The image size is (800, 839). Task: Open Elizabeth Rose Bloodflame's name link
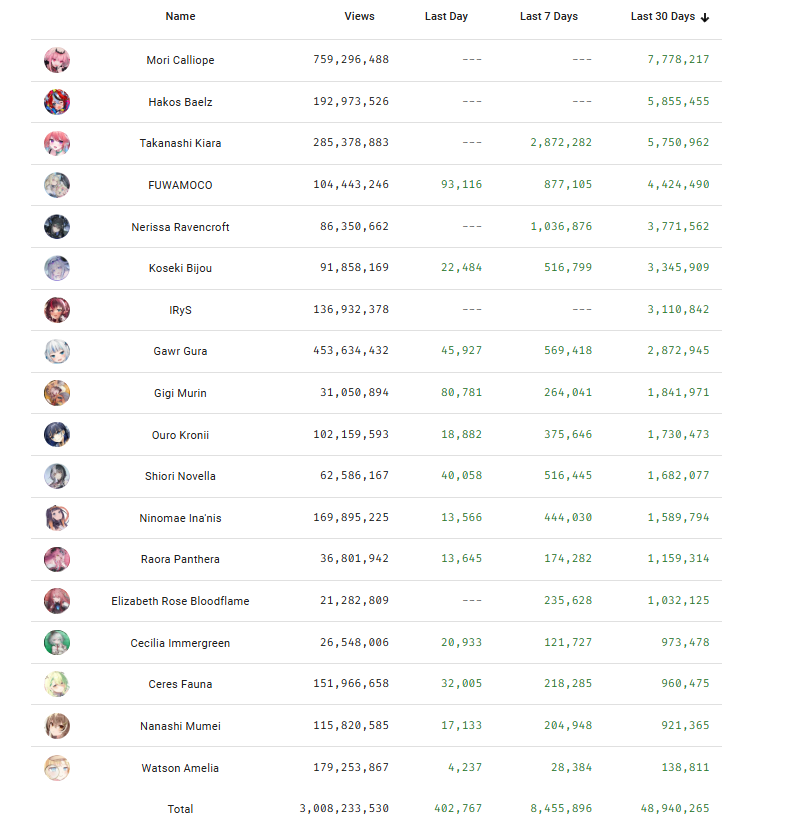(180, 601)
